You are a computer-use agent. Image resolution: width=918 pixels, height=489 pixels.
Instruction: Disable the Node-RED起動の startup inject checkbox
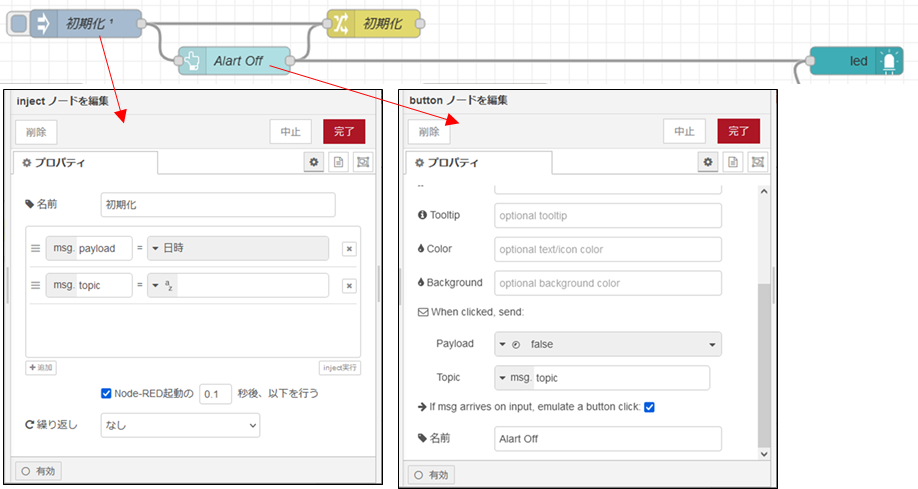coord(107,393)
